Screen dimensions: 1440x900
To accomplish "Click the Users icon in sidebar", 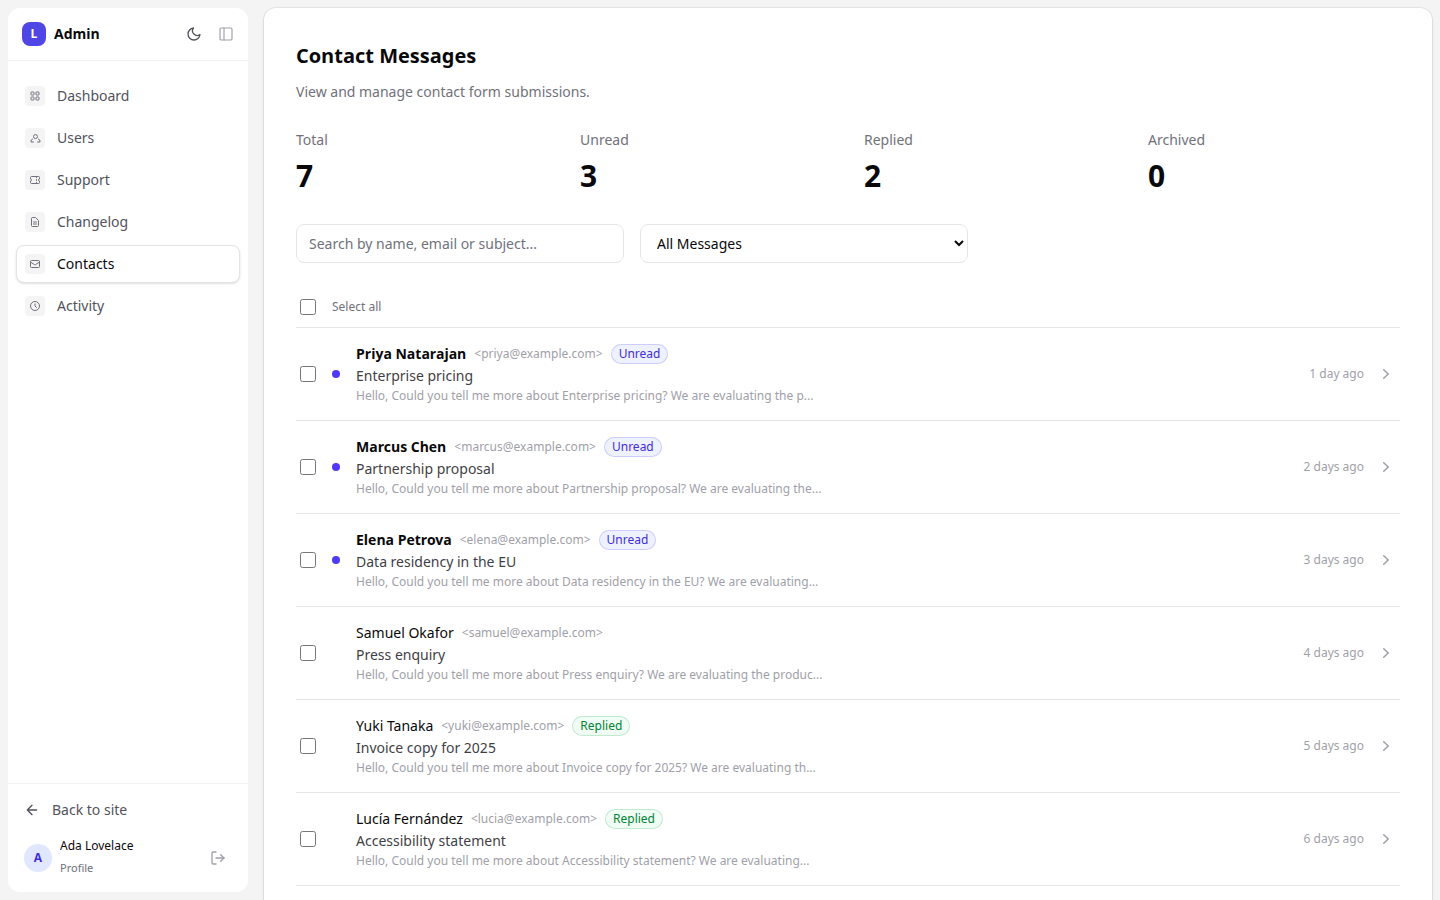I will pyautogui.click(x=35, y=138).
